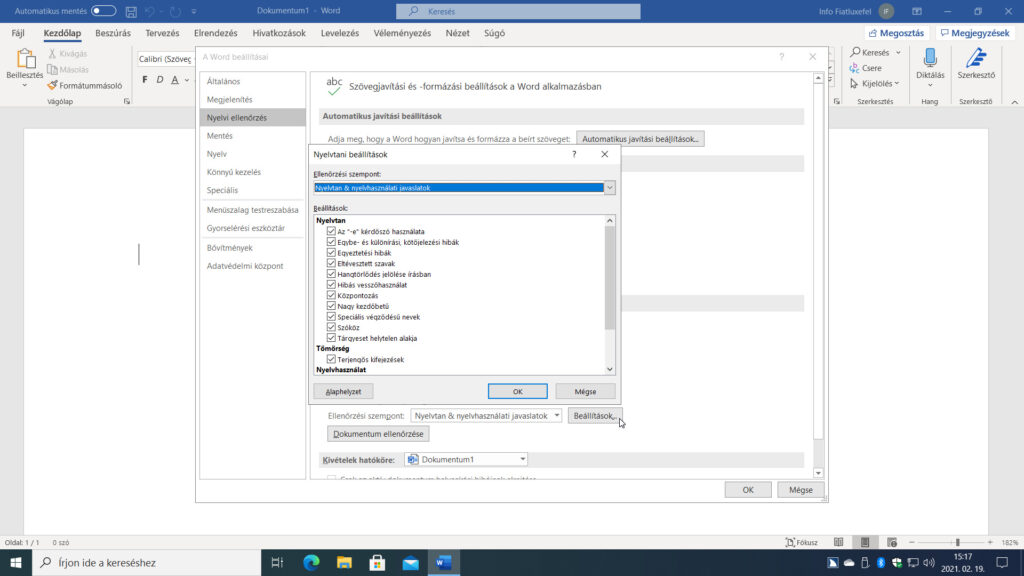This screenshot has height=576, width=1024.
Task: Expand the Beillesztés paste options arrow
Action: (25, 86)
